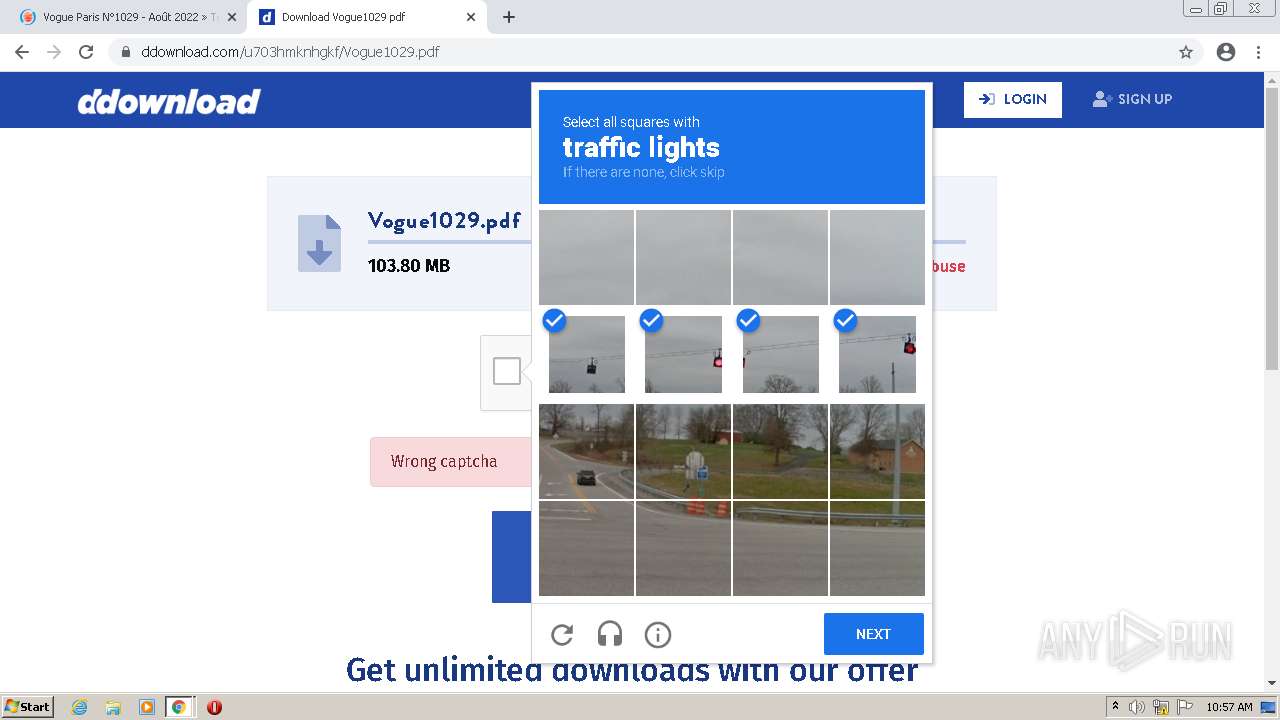Viewport: 1280px width, 720px height.
Task: Select tile with car on road
Action: (586, 451)
